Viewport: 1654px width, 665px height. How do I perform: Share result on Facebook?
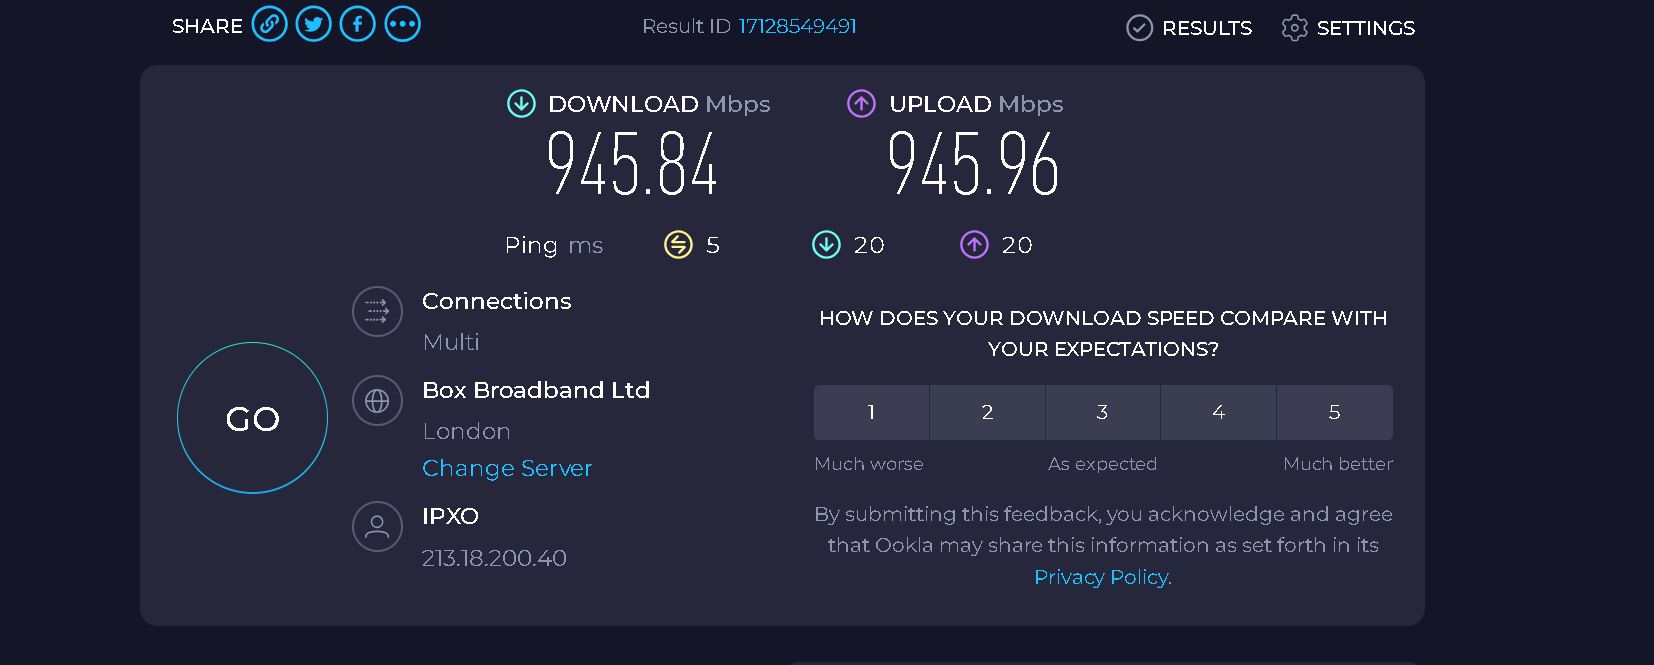[x=358, y=24]
